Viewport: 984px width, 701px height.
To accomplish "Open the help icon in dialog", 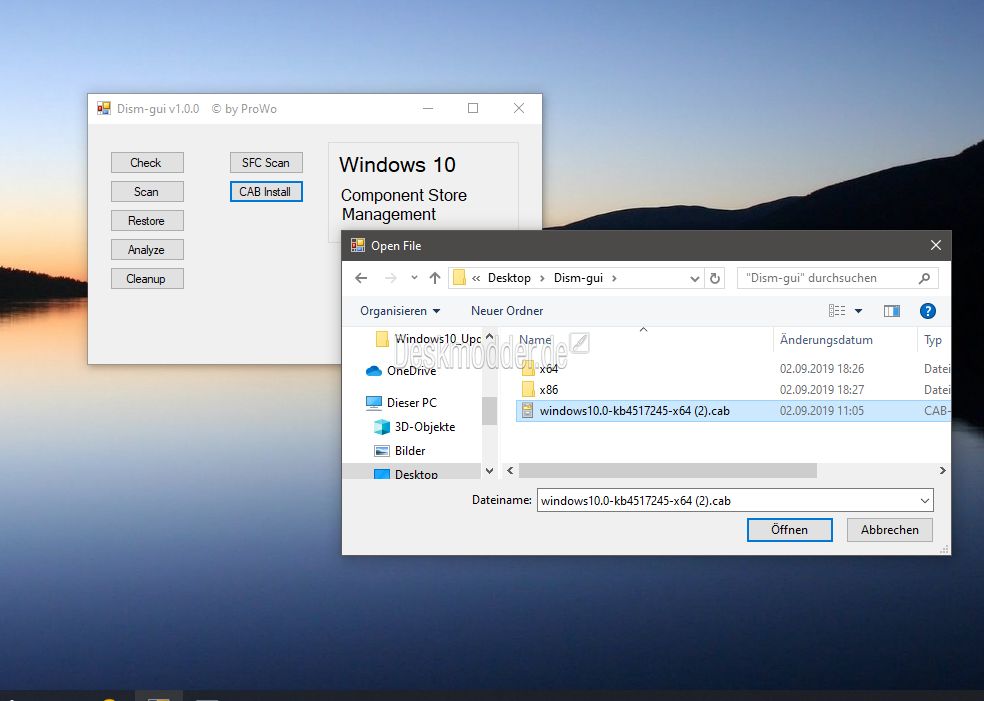I will (928, 311).
